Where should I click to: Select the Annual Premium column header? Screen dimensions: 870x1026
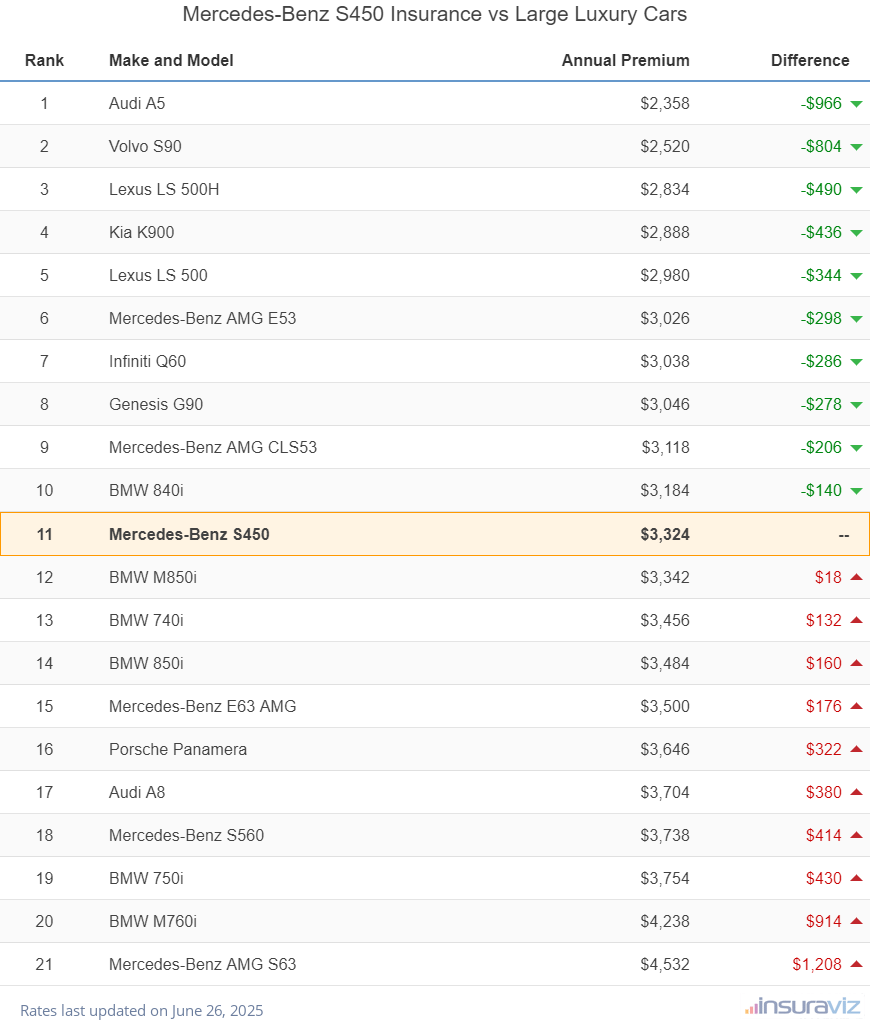tap(625, 60)
